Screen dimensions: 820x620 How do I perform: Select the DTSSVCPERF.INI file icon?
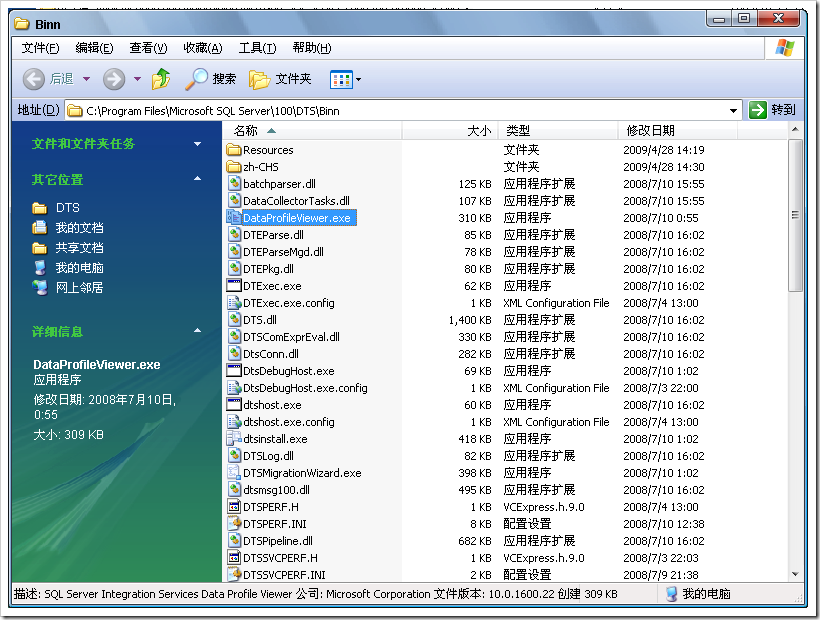click(x=234, y=575)
